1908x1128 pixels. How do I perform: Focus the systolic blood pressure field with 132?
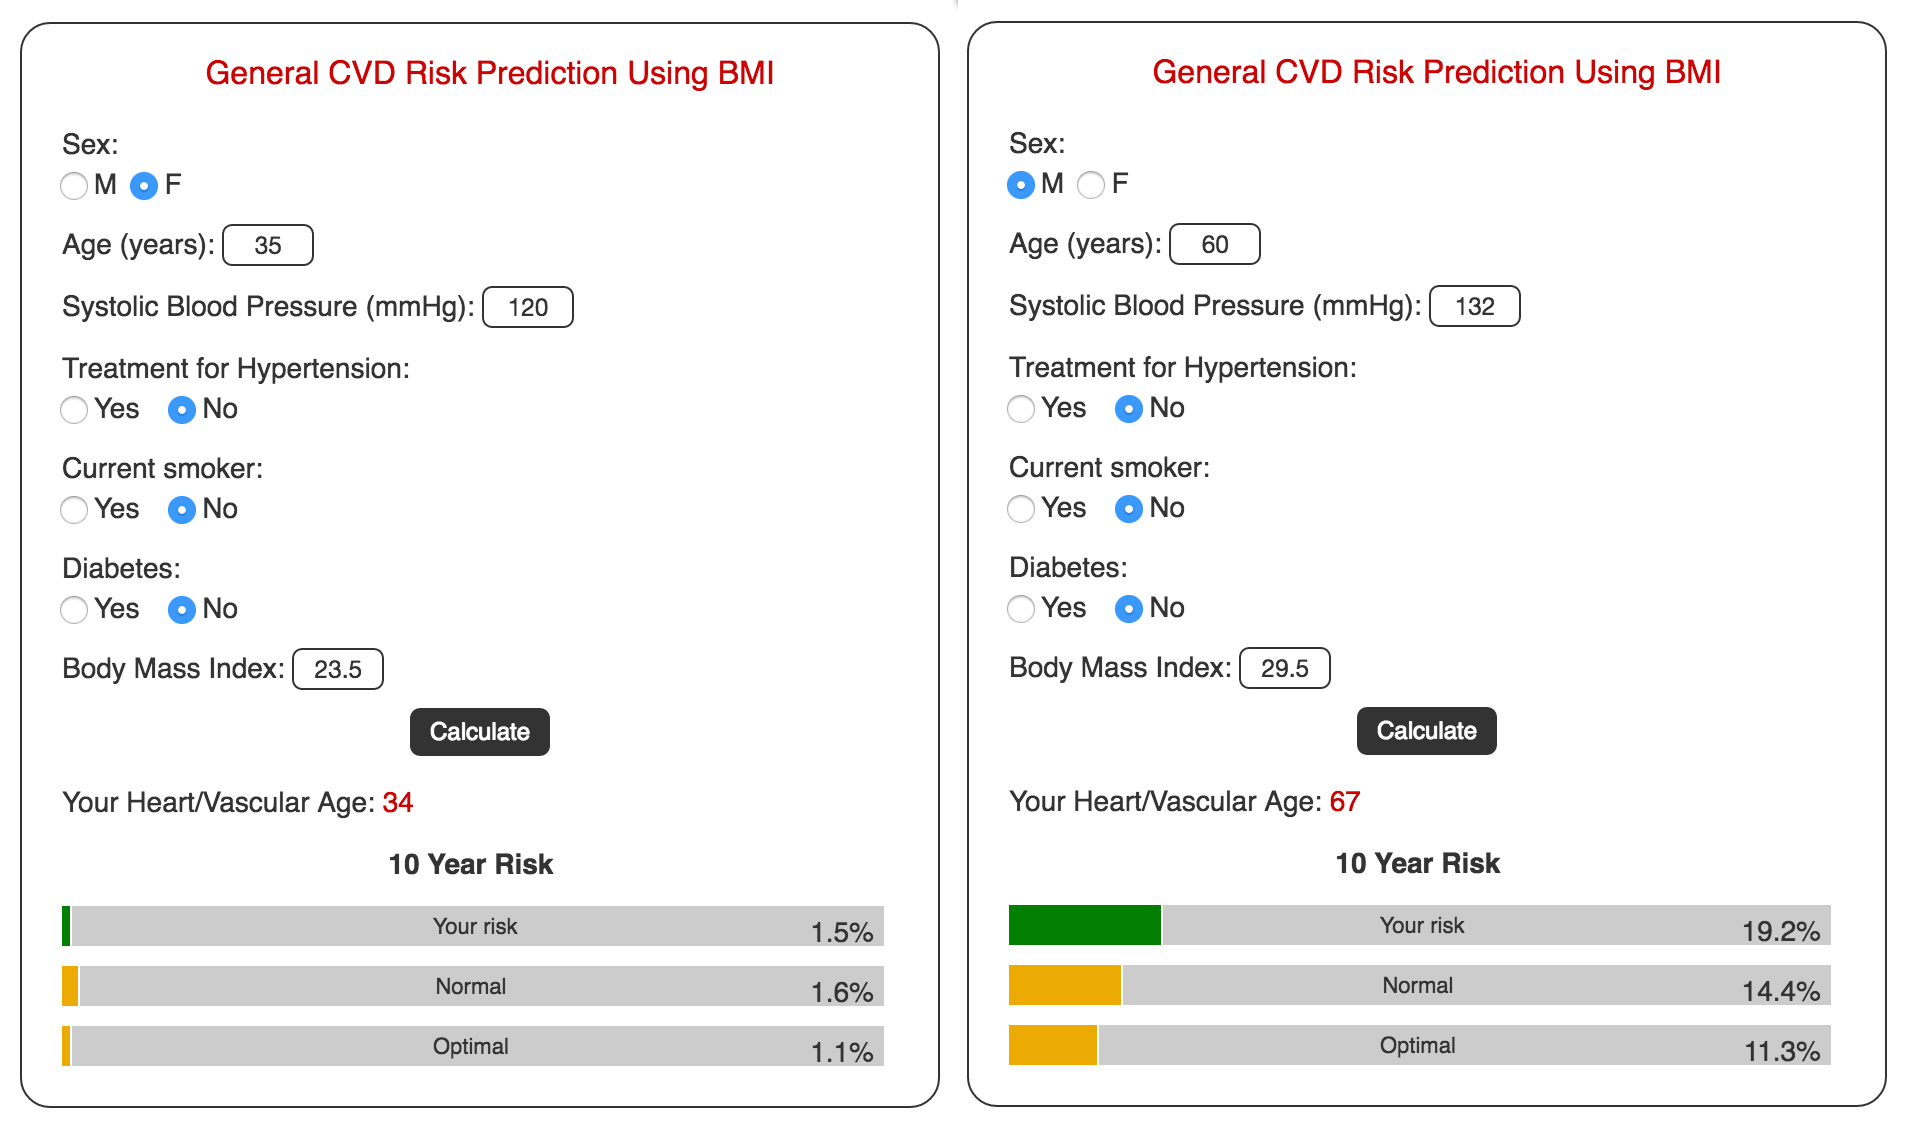[x=1475, y=307]
